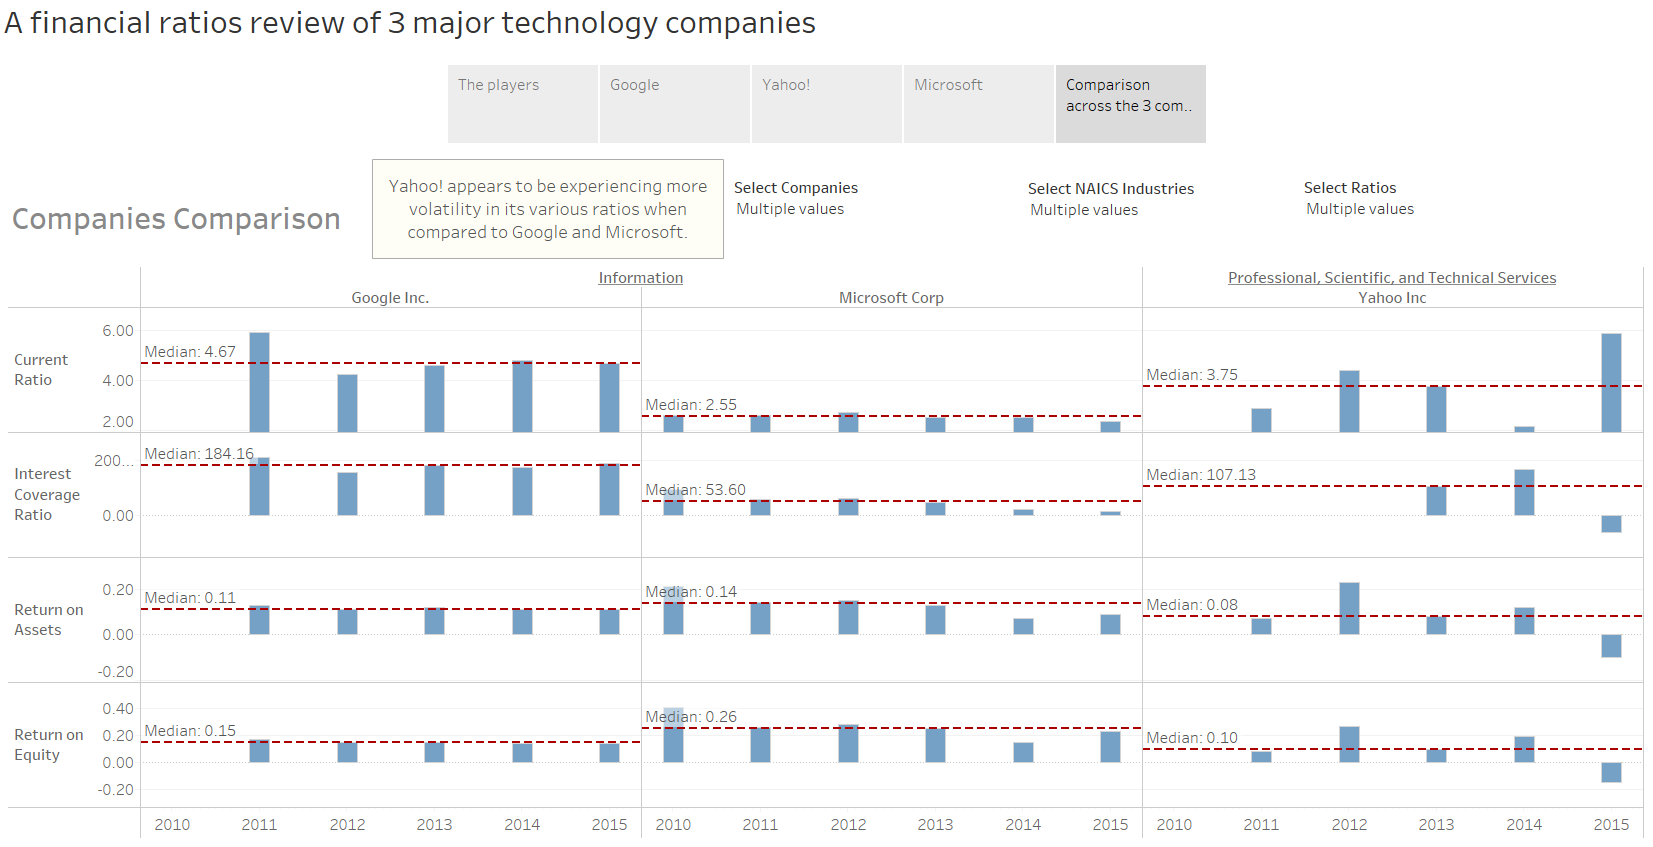Open the Google story tab

[x=674, y=104]
